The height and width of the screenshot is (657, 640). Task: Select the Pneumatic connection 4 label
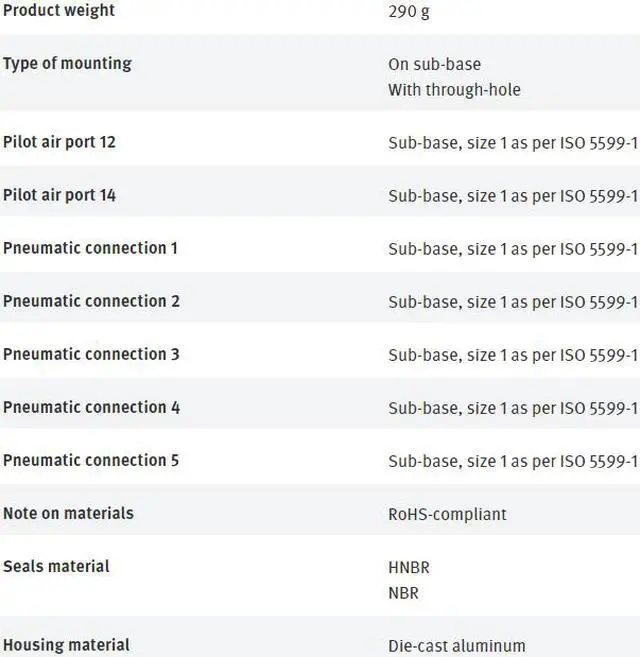91,407
